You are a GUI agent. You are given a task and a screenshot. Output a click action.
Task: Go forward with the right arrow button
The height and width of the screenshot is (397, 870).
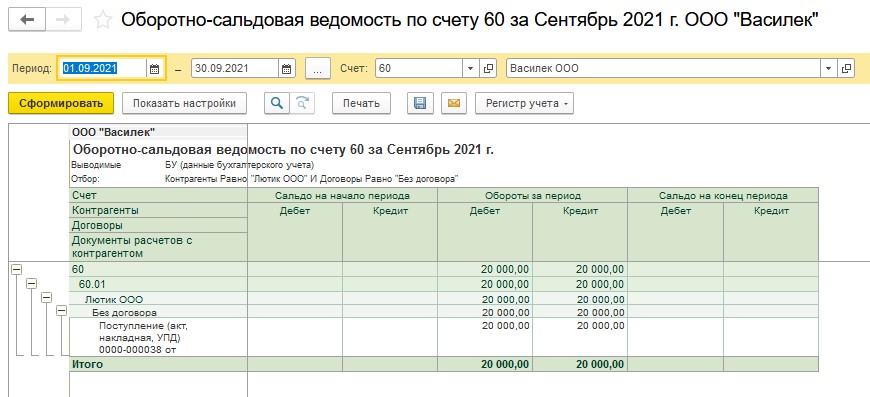(x=63, y=21)
